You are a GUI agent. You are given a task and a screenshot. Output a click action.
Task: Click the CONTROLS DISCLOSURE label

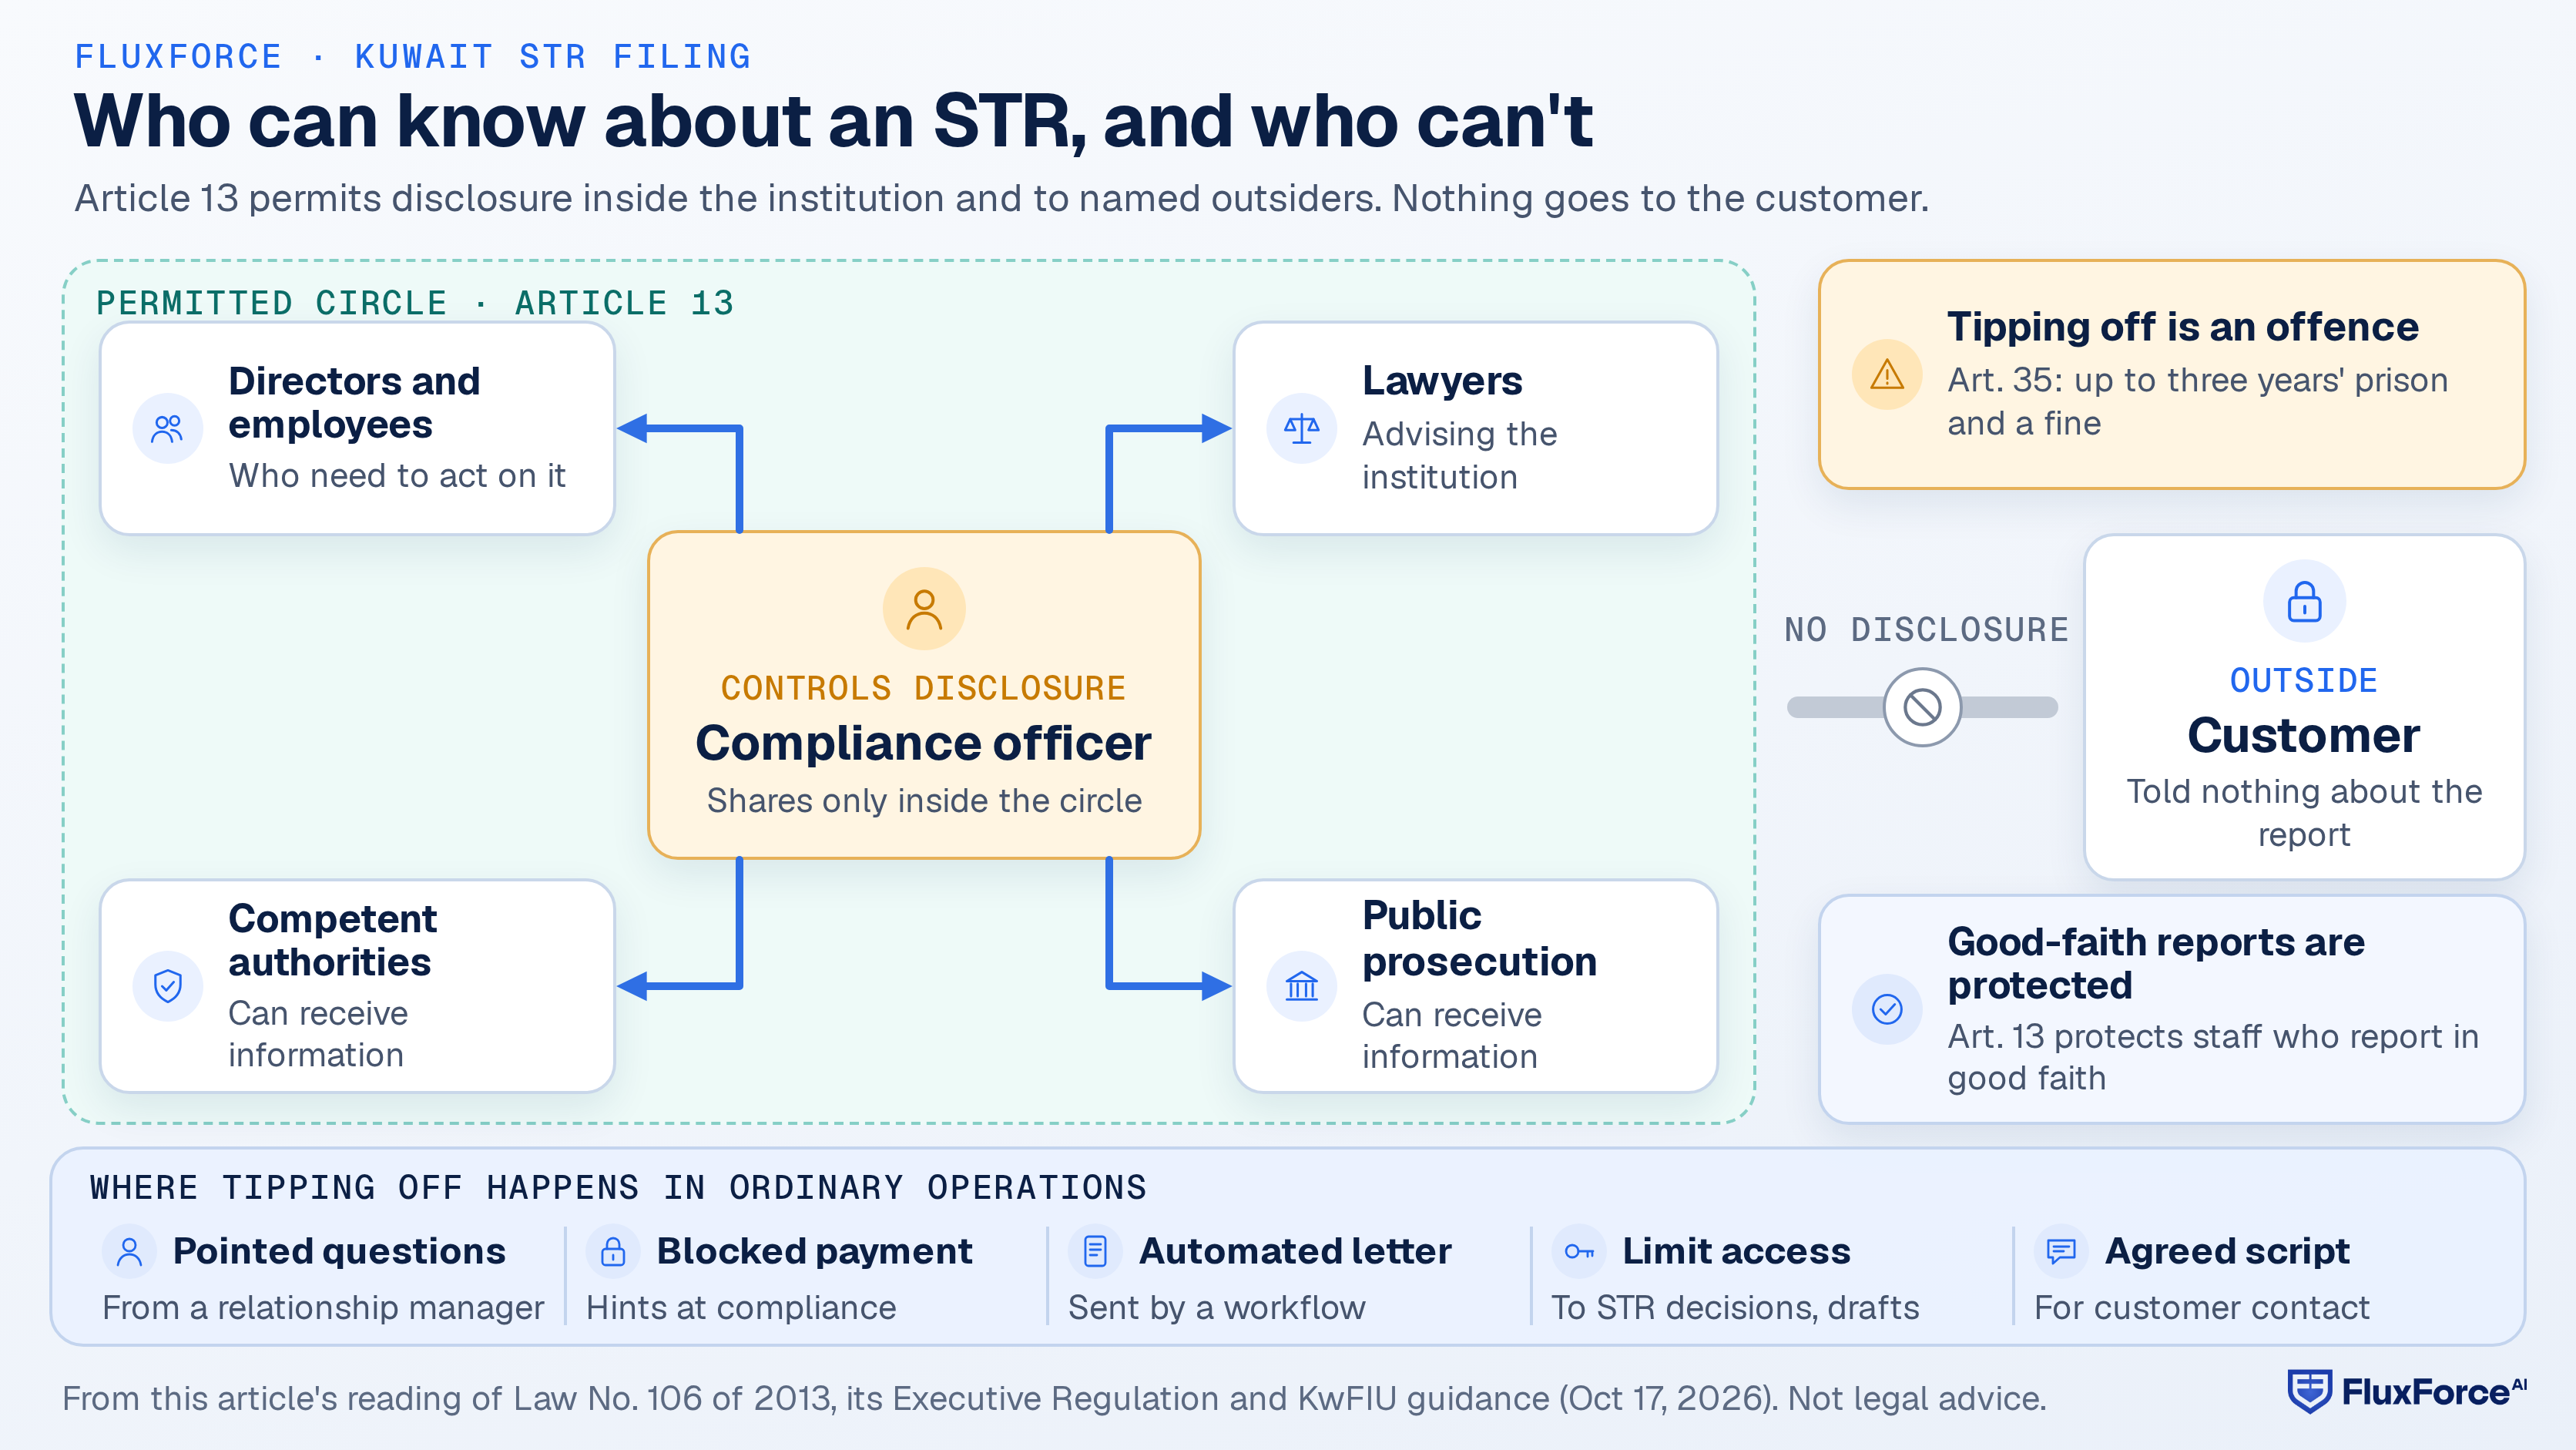924,688
